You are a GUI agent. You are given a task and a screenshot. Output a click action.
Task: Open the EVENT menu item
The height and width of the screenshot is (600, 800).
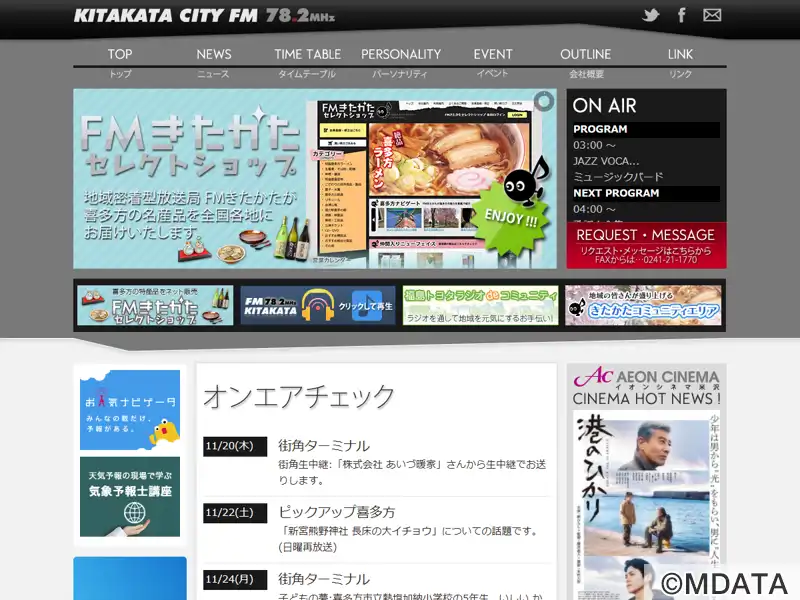click(x=493, y=54)
